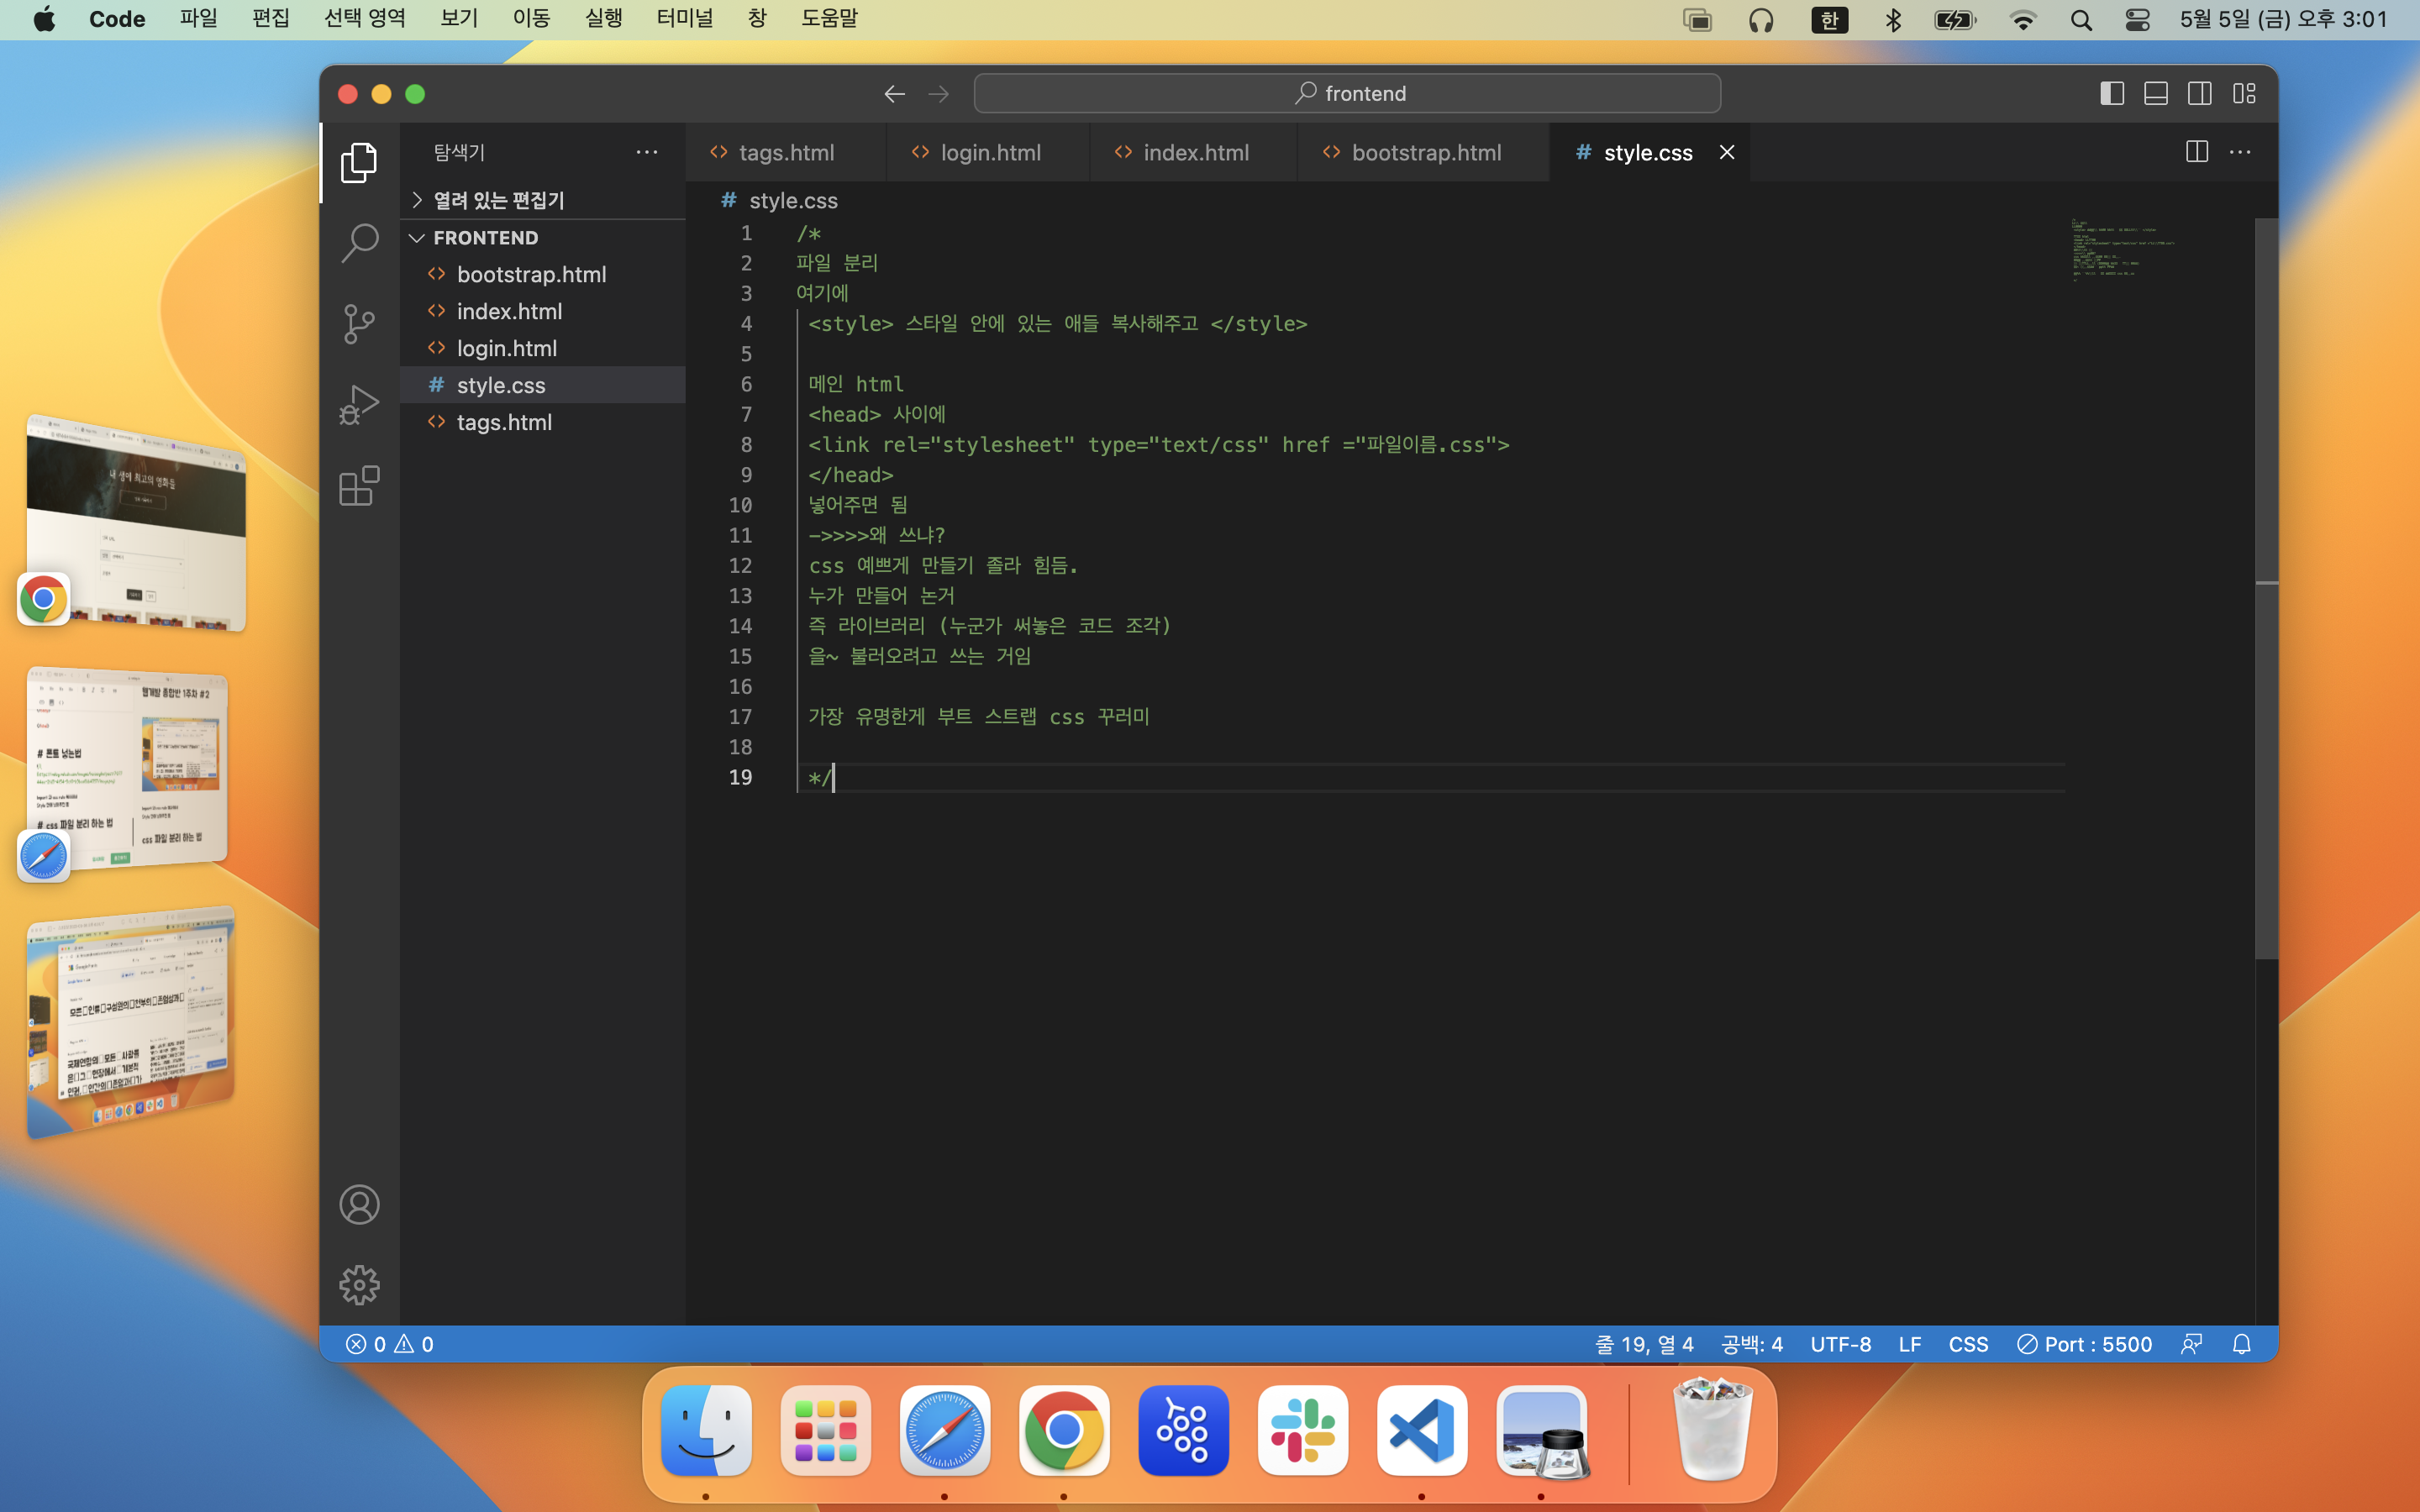Change indentation 공백: 4 setting
This screenshot has width=2420, height=1512.
(1751, 1344)
